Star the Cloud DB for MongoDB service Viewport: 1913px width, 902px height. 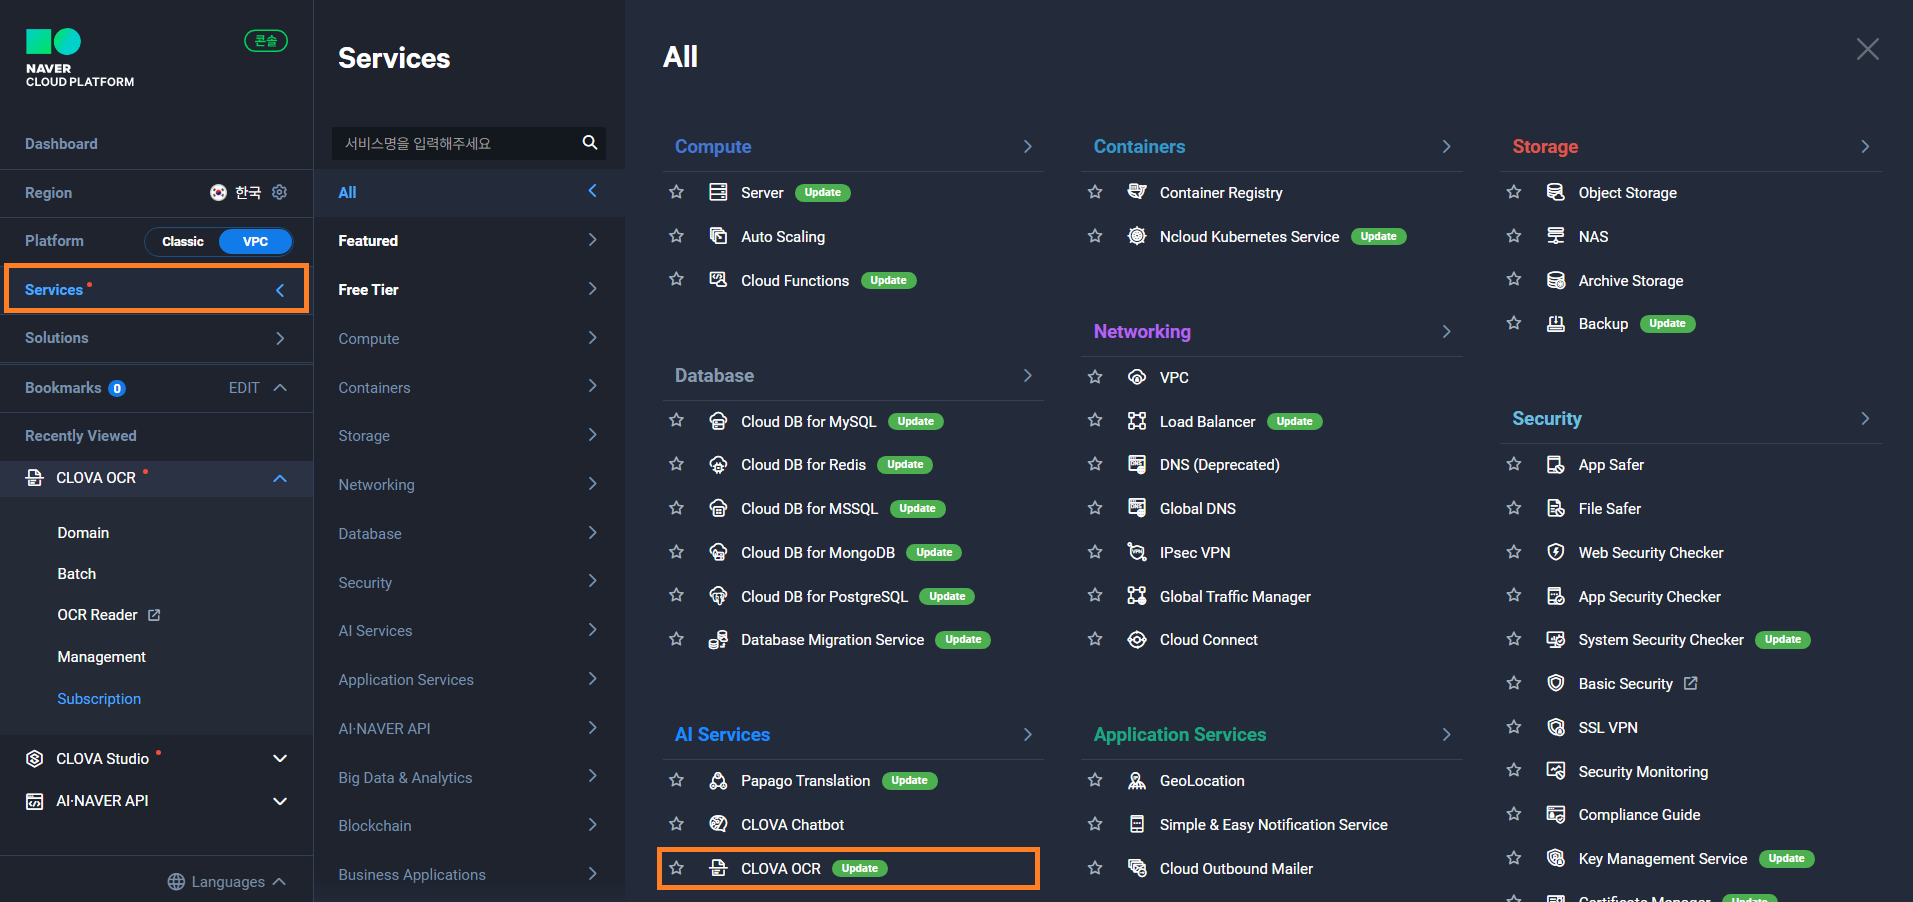pyautogui.click(x=676, y=552)
